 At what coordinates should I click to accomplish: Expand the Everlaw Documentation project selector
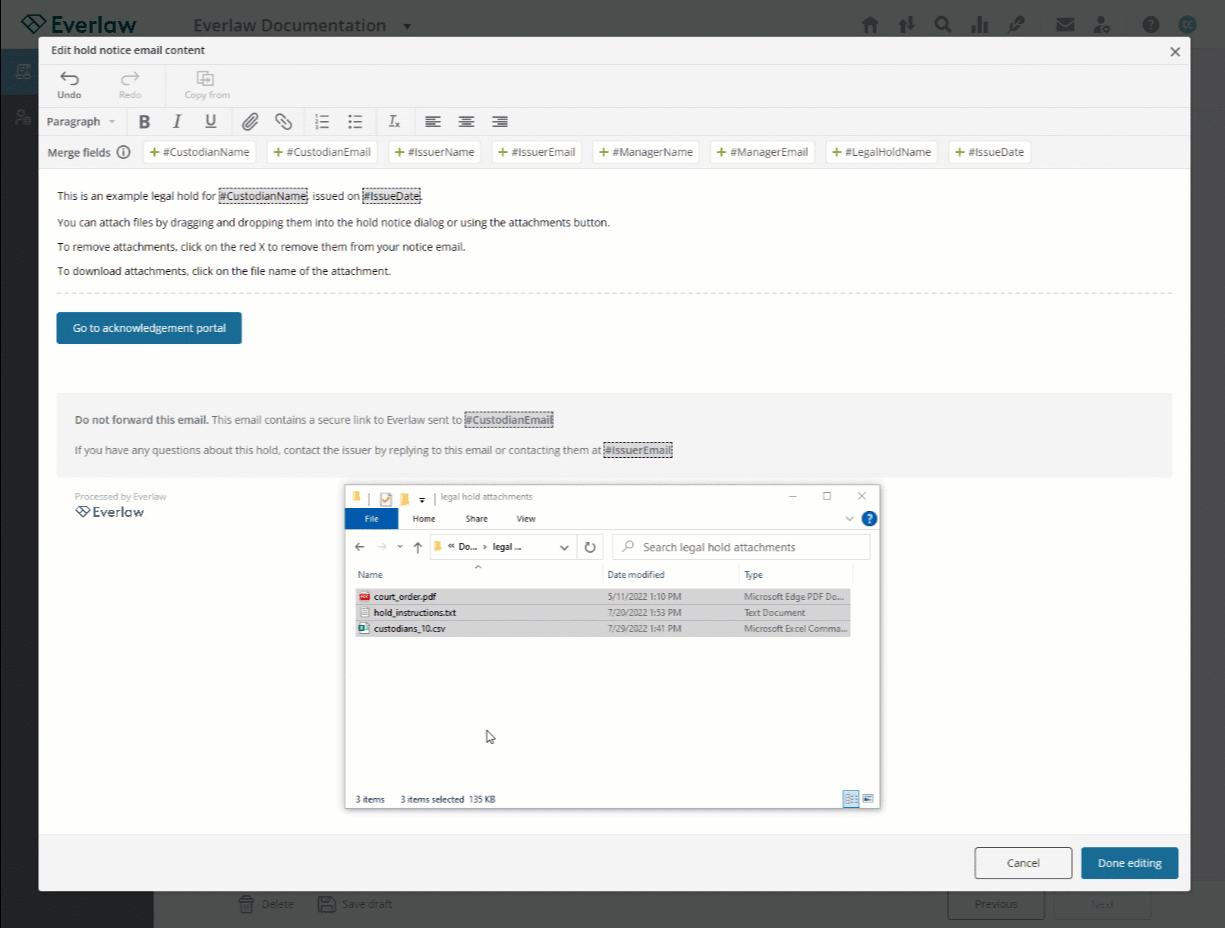406,26
